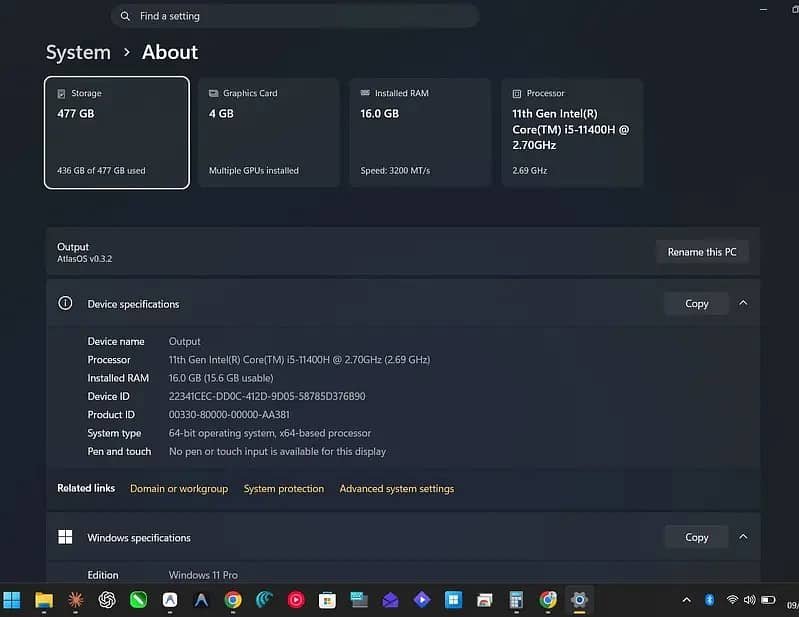Open the purple diamond play icon app

pyautogui.click(x=422, y=600)
